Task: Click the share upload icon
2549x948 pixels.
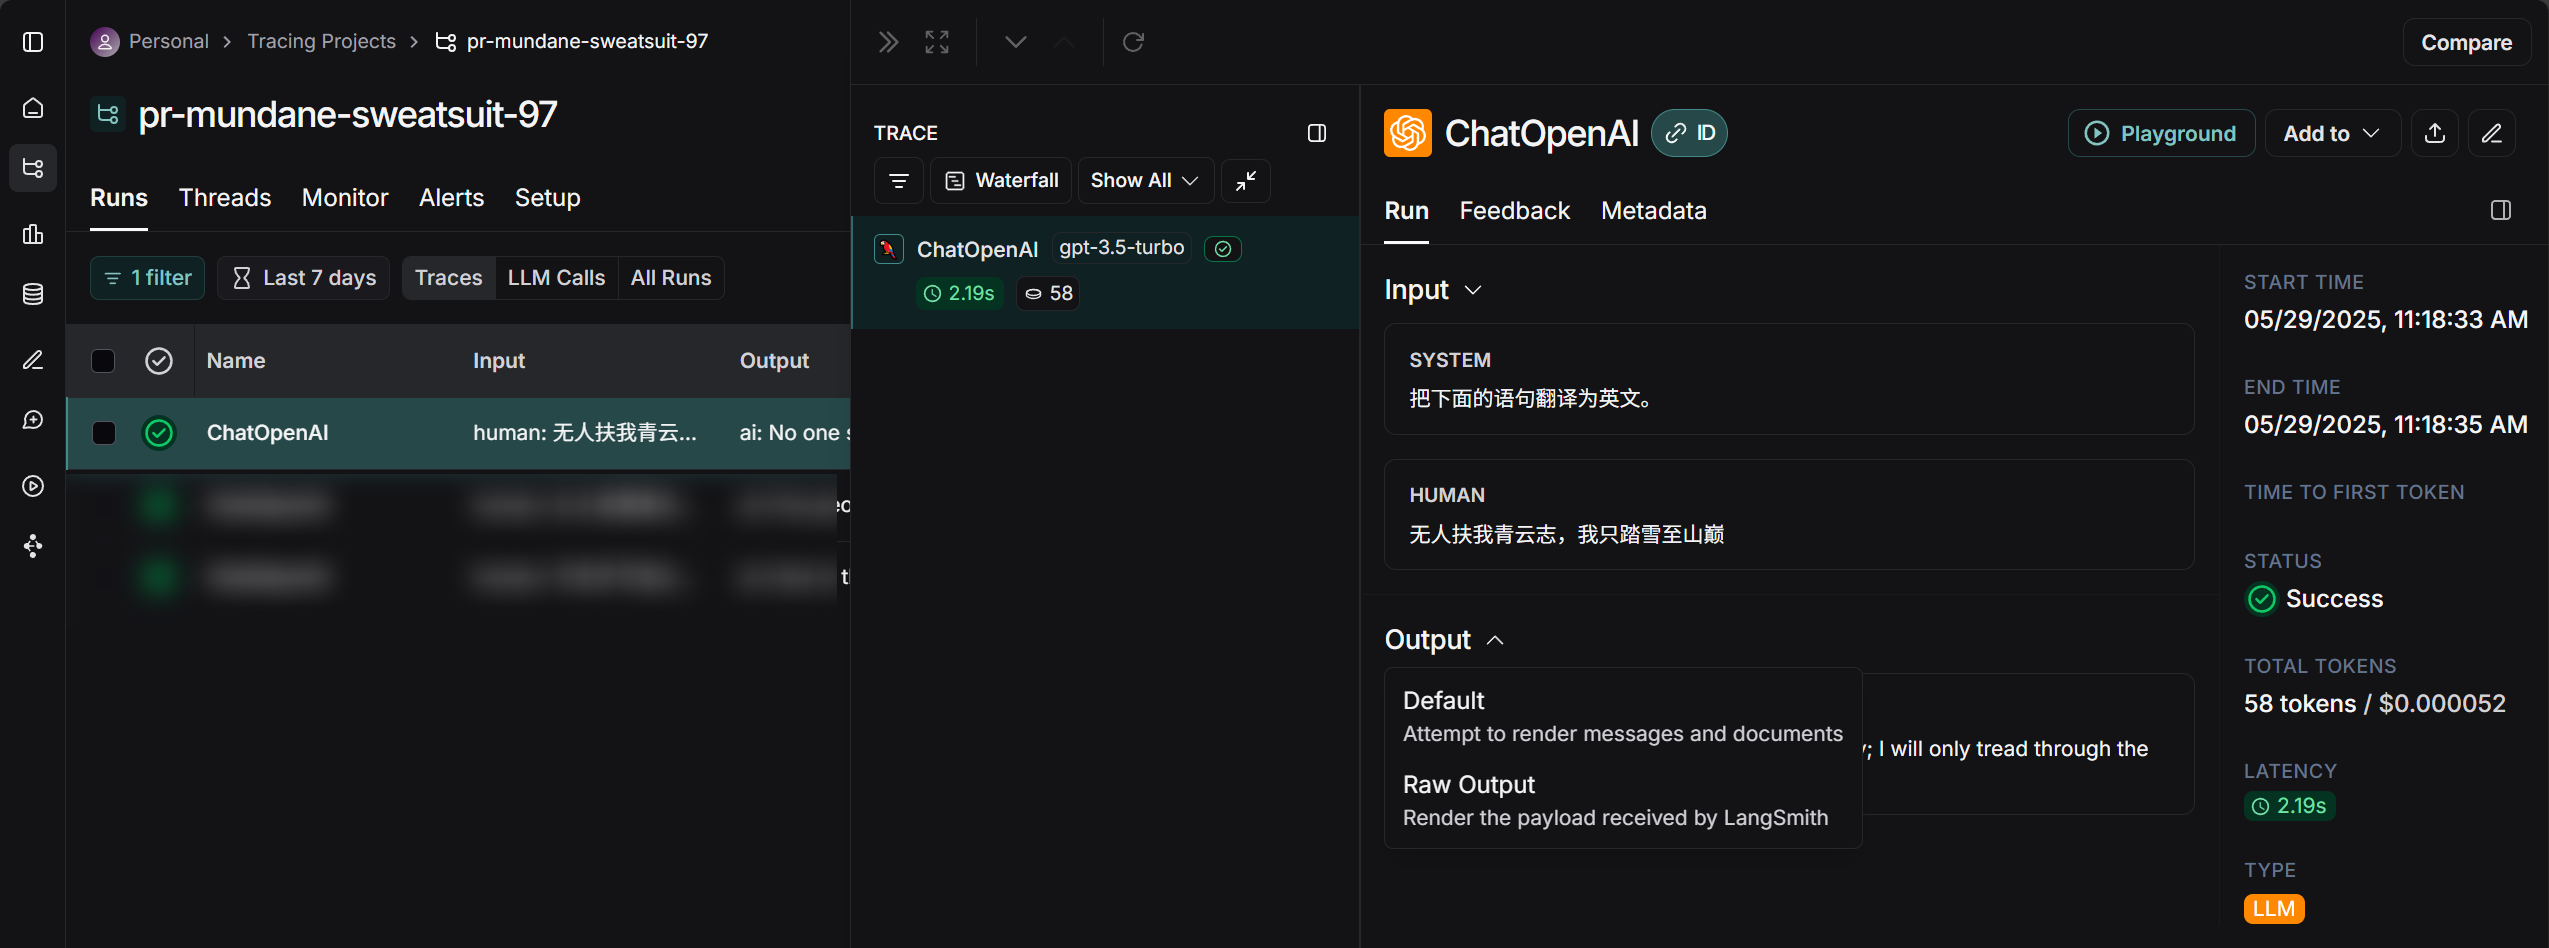Action: point(2435,133)
